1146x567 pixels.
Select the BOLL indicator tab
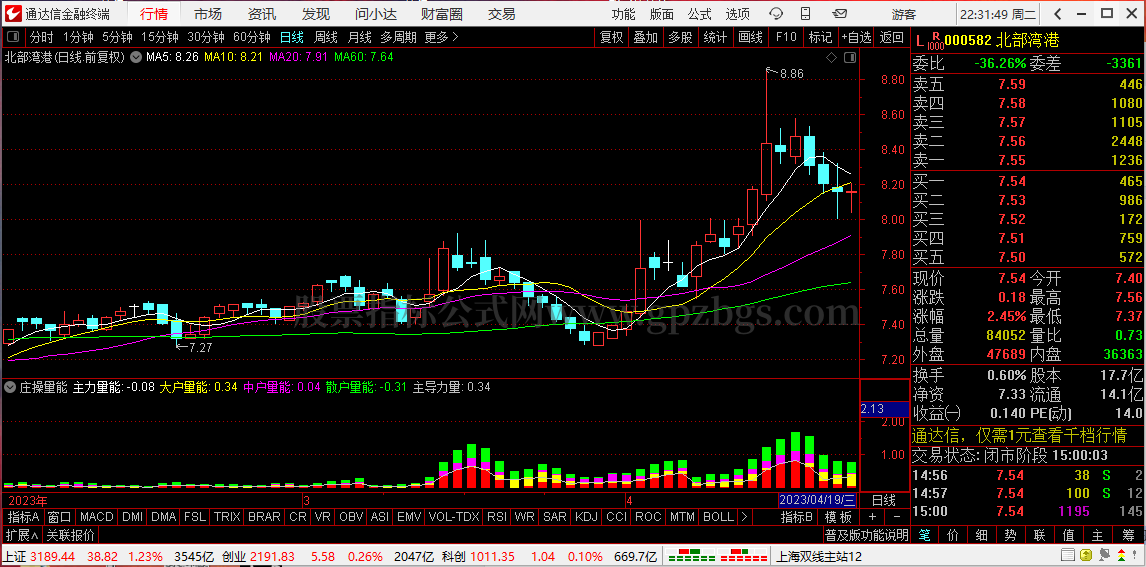pos(718,517)
